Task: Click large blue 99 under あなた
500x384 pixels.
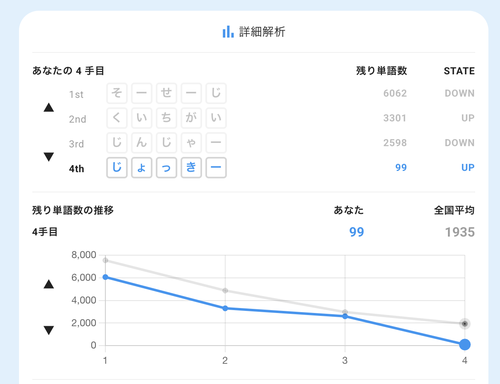Action: click(357, 232)
